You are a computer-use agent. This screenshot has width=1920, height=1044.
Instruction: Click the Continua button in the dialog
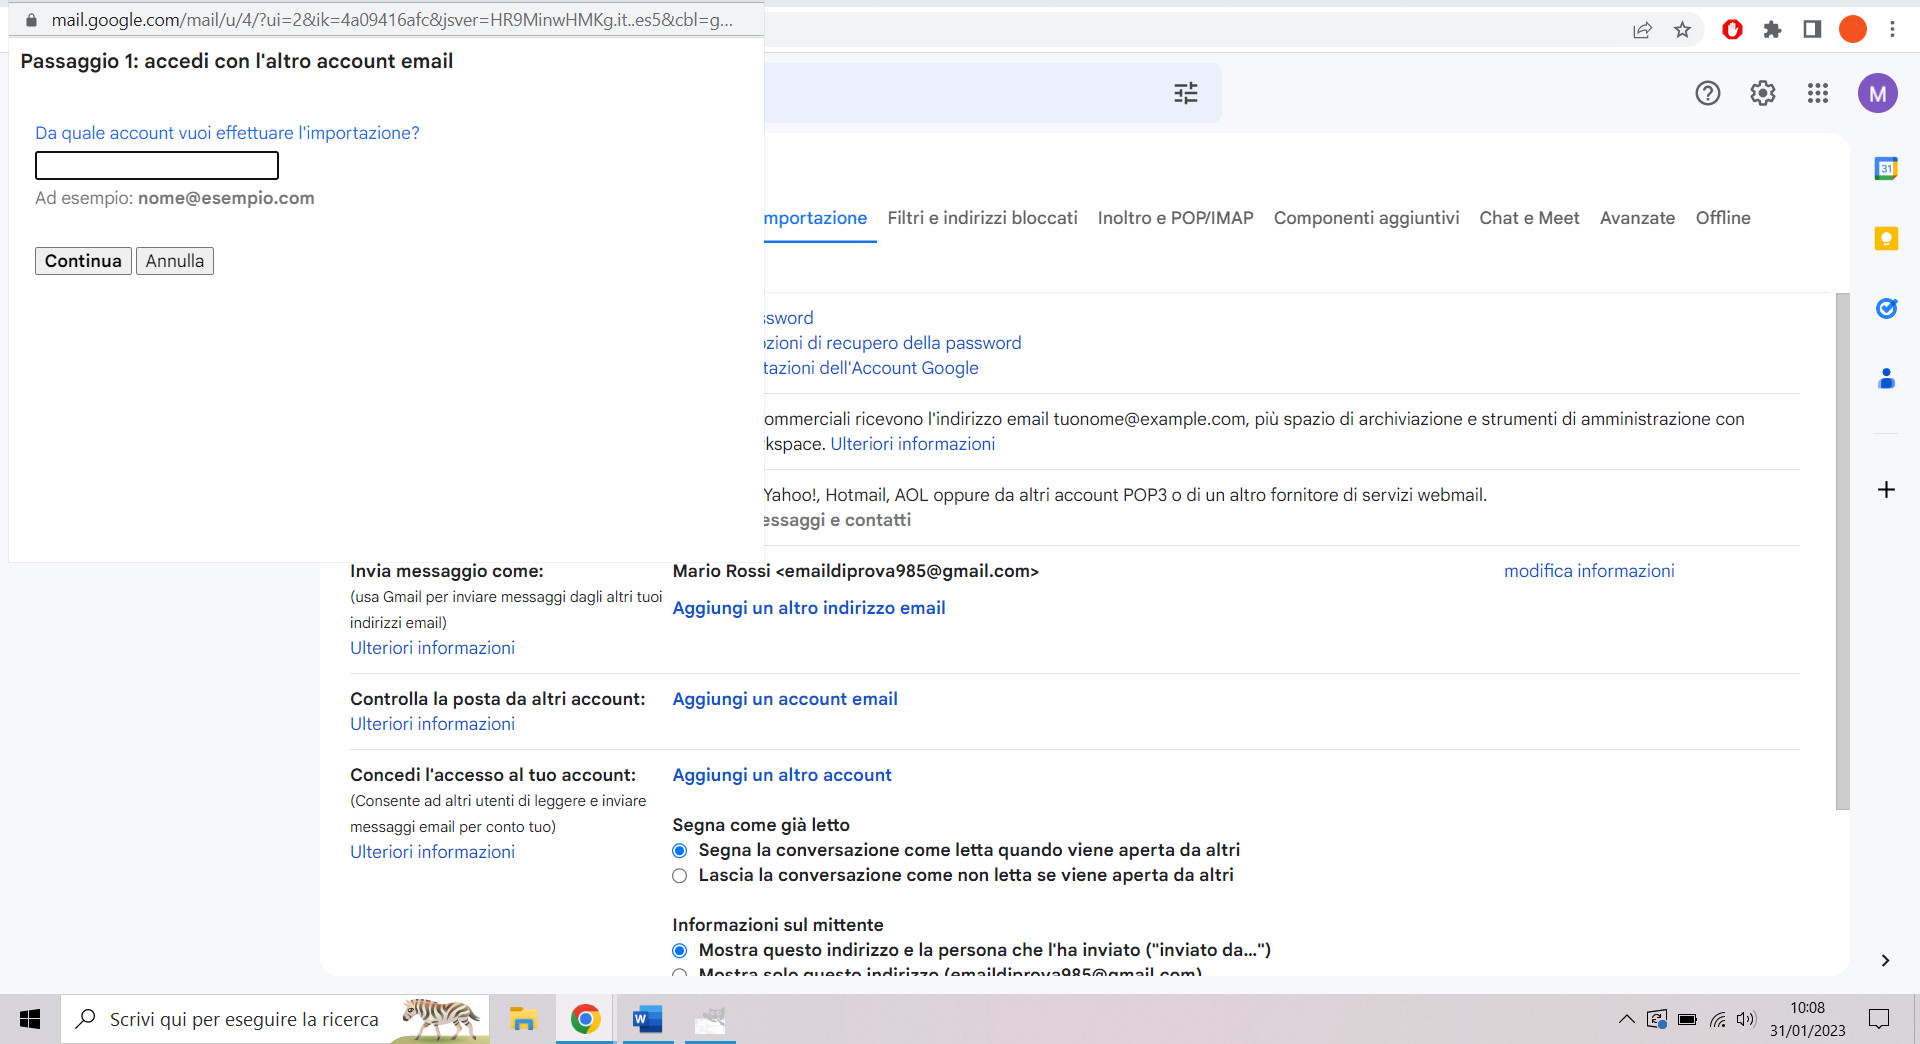[x=83, y=260]
